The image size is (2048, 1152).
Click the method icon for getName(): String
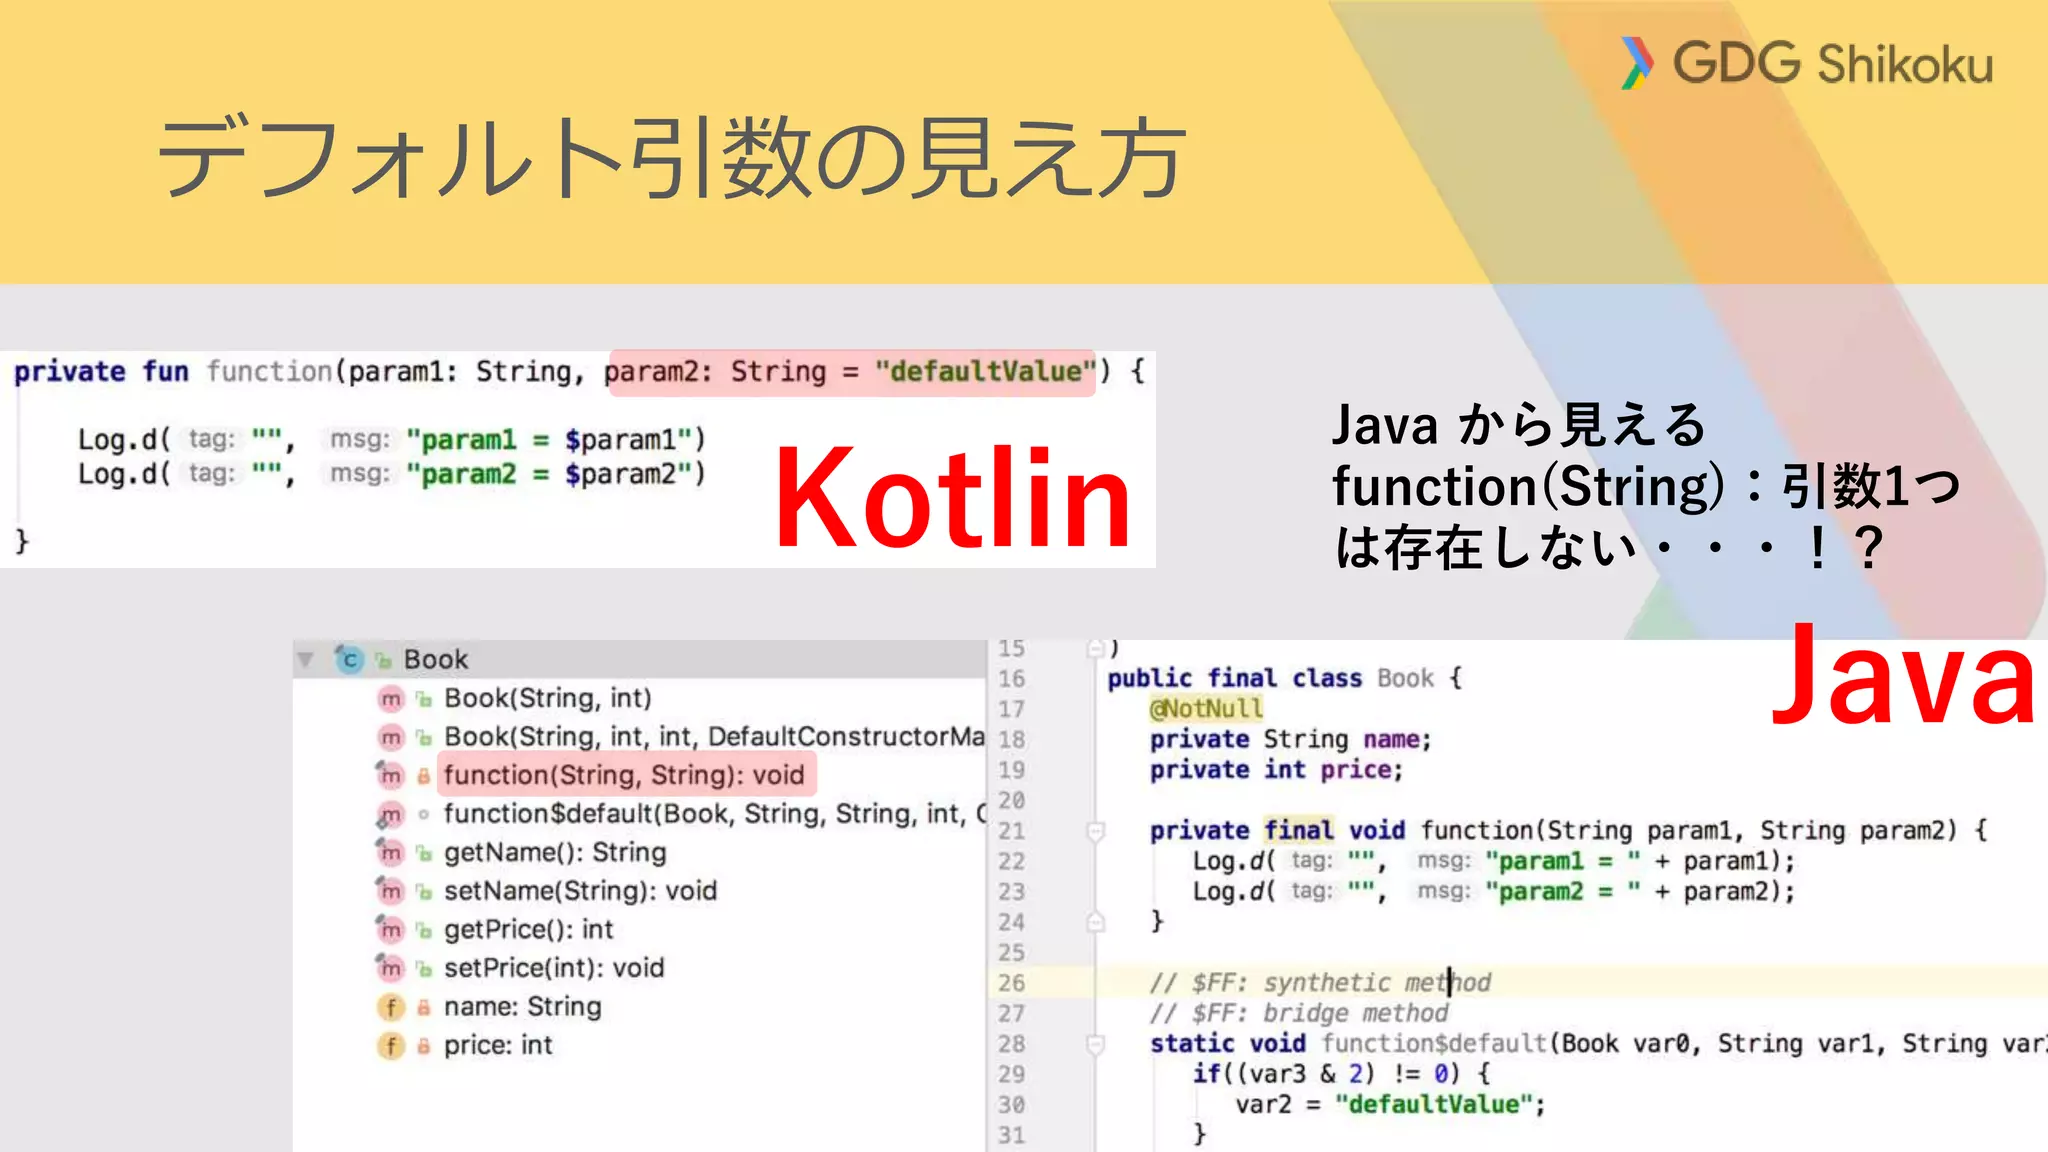(391, 853)
